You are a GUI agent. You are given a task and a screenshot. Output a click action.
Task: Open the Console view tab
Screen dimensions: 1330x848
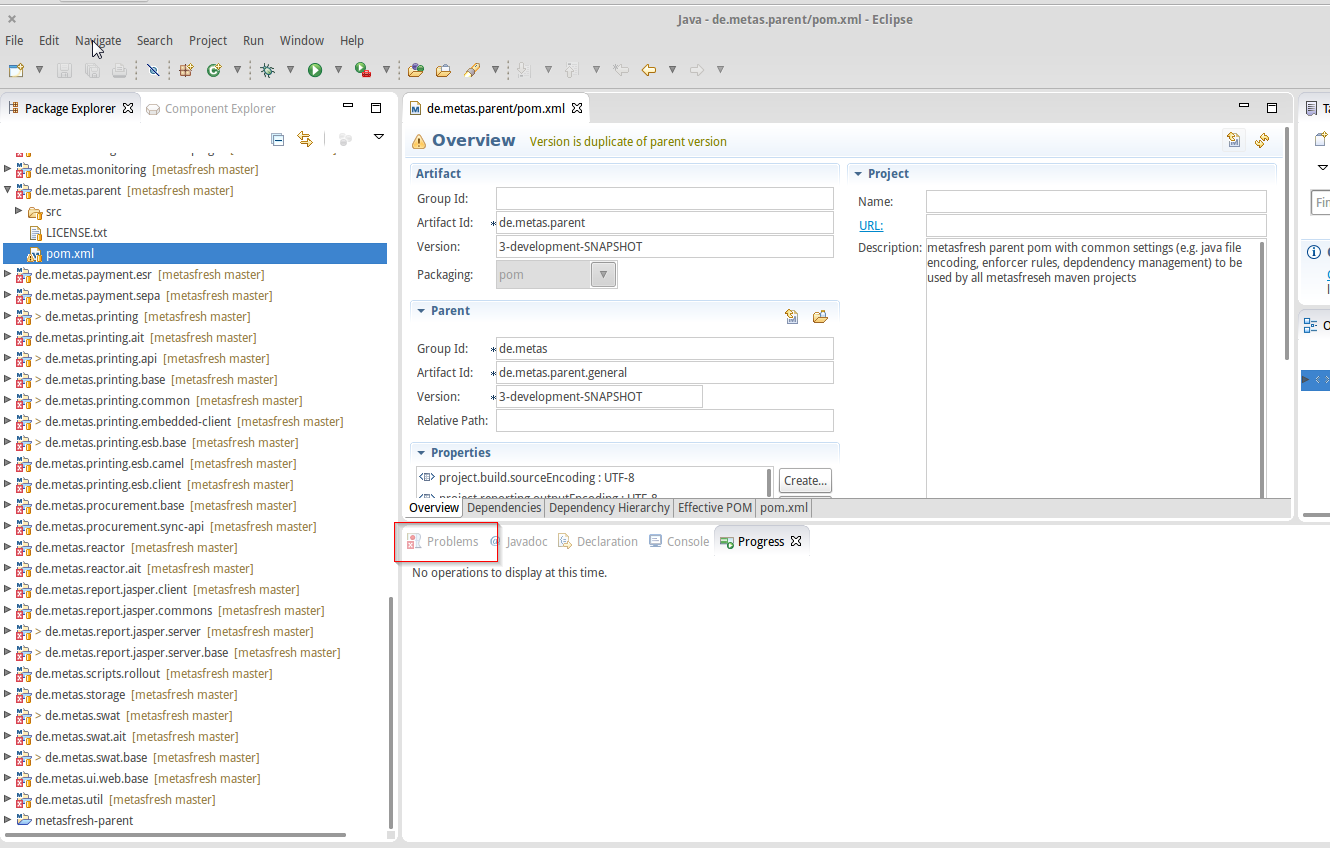679,542
